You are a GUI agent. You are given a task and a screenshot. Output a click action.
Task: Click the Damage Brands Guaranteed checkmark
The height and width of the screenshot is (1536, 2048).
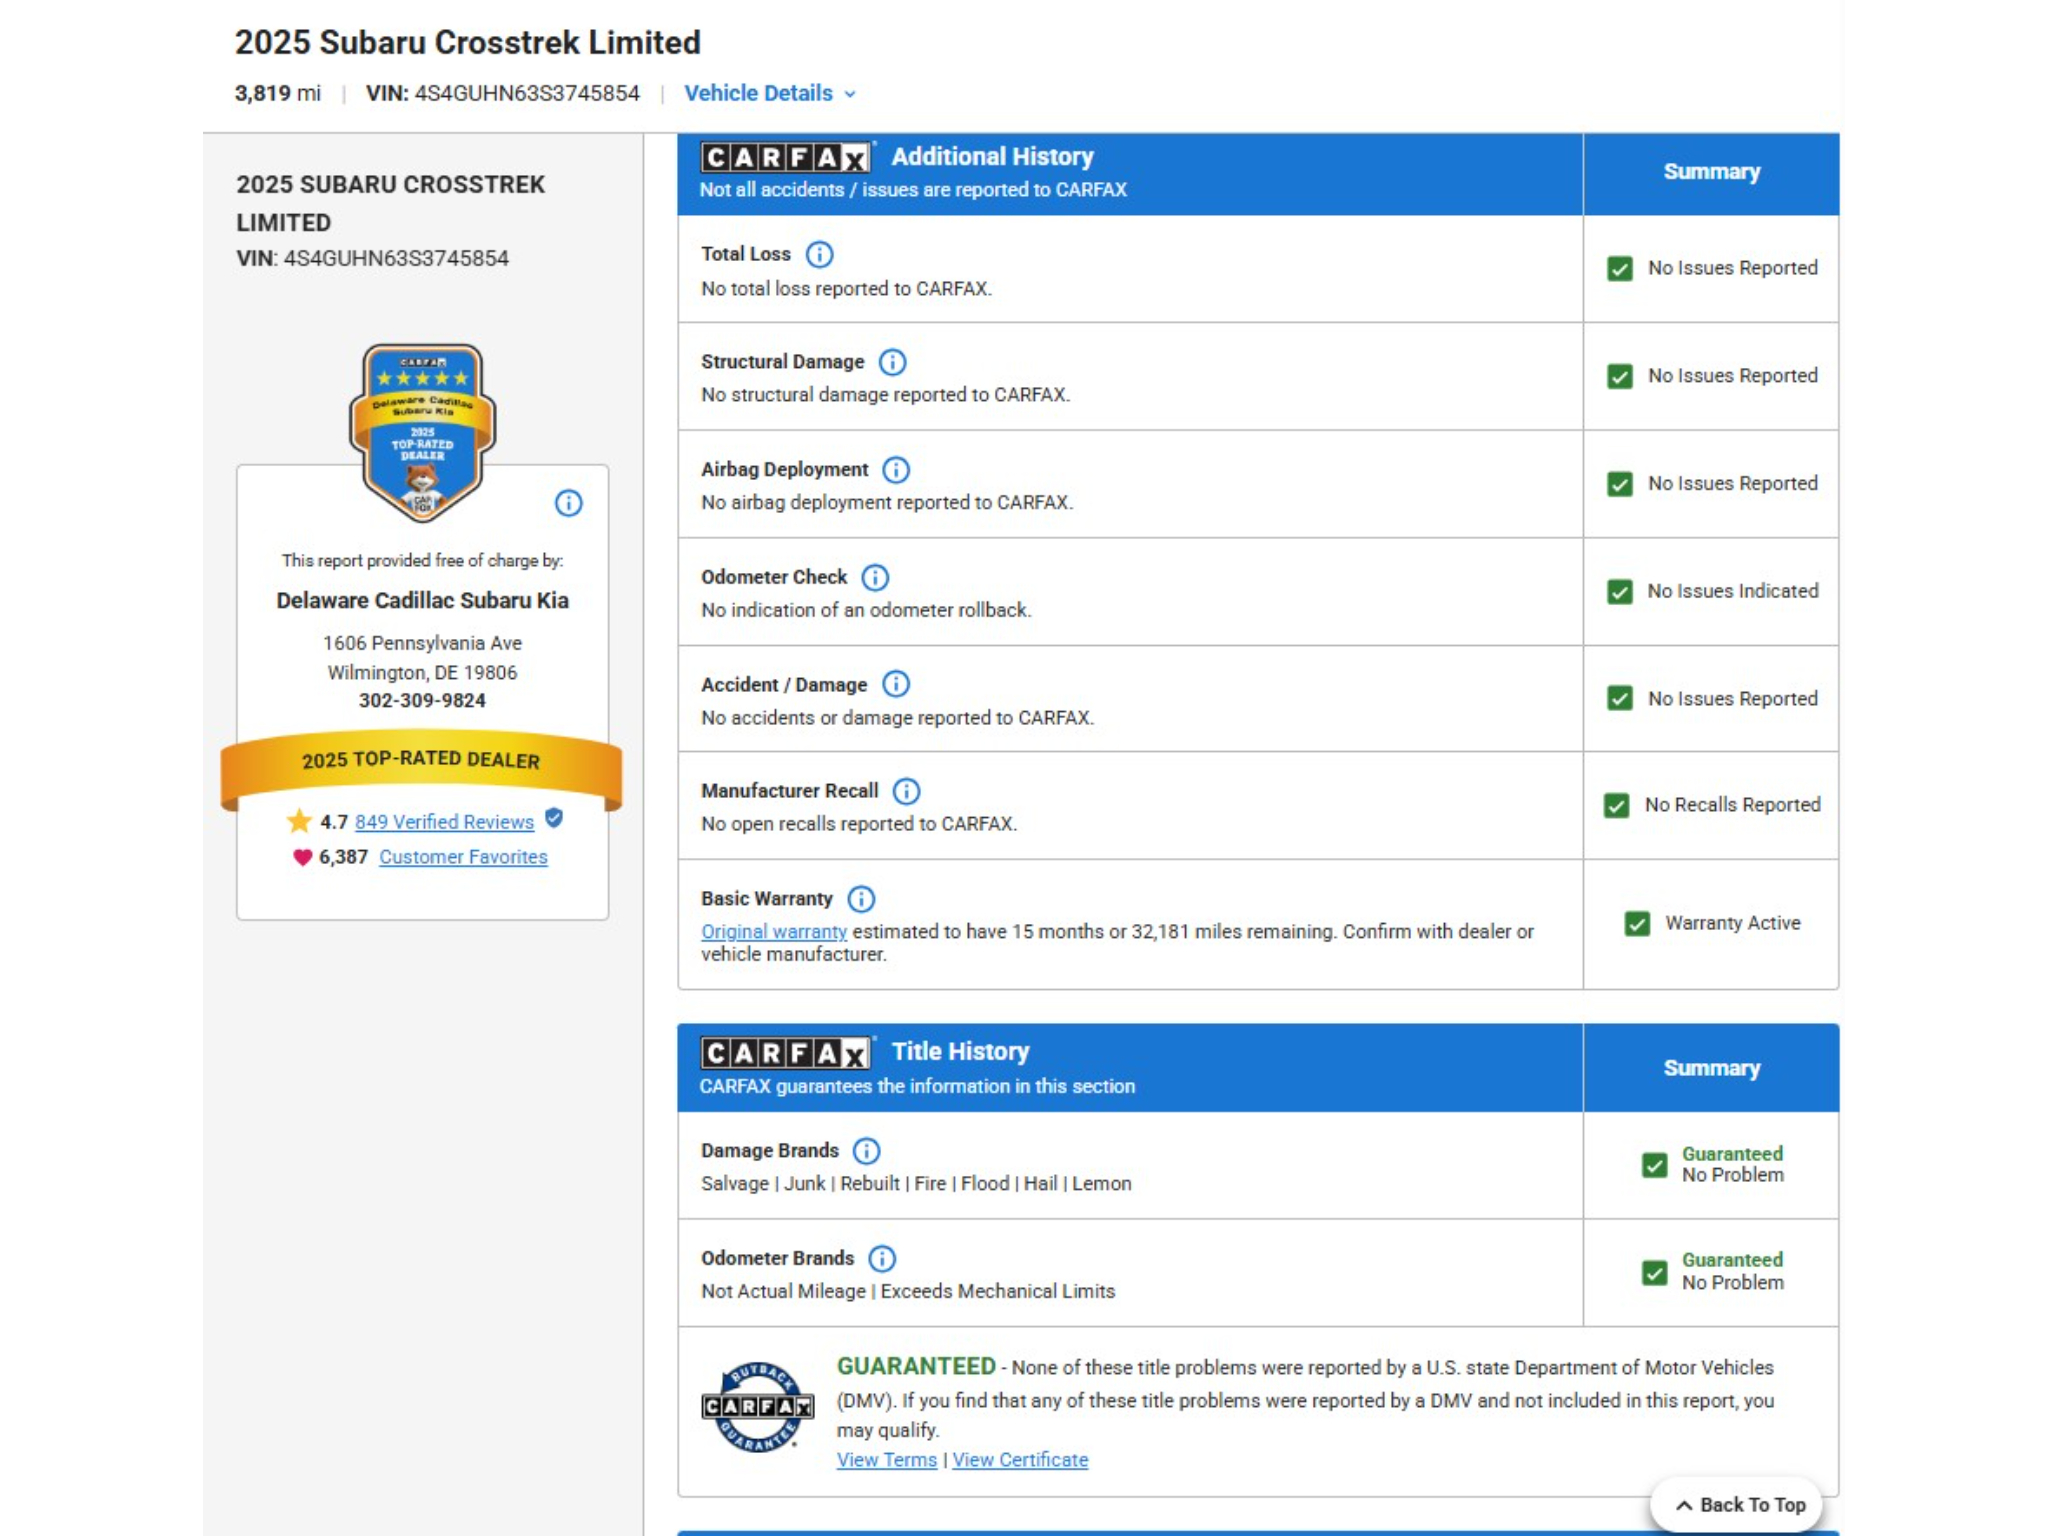[1655, 1165]
